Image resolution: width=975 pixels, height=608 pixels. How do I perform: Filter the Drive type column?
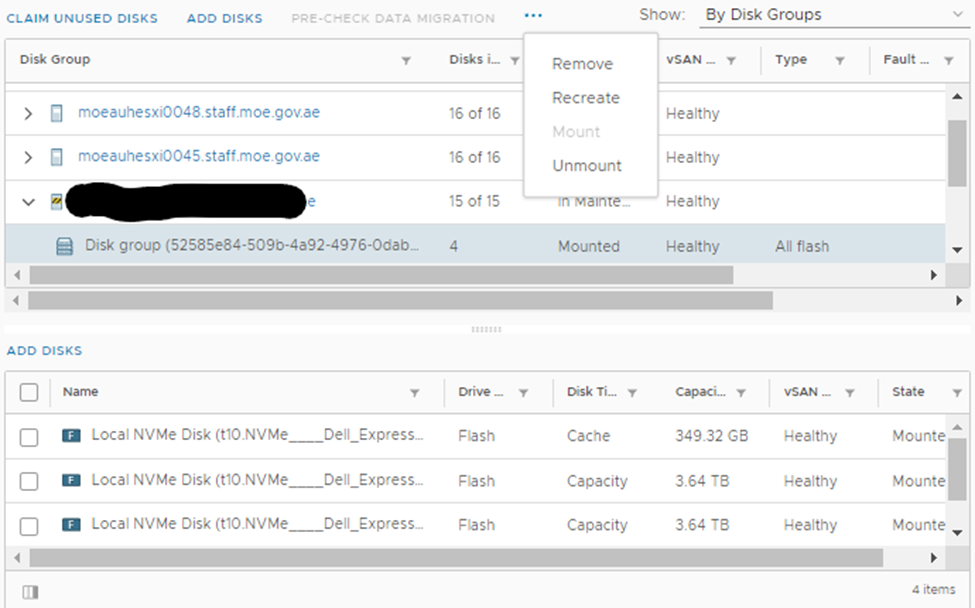(524, 393)
